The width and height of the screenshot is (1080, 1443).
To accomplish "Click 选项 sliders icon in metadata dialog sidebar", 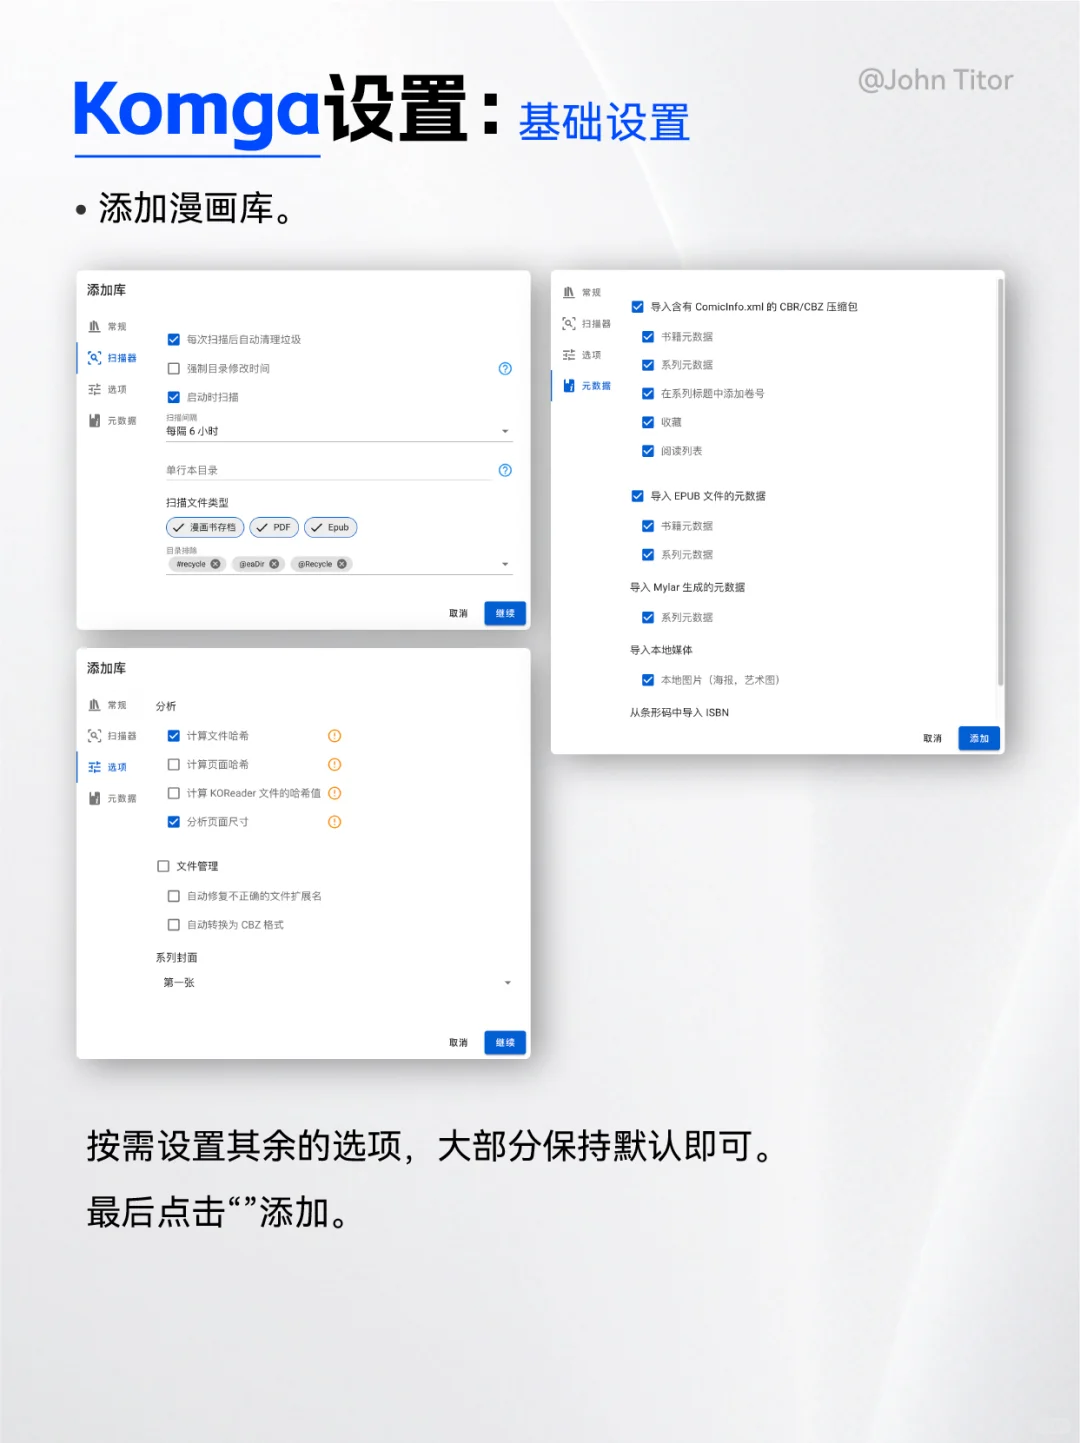I will pos(569,355).
